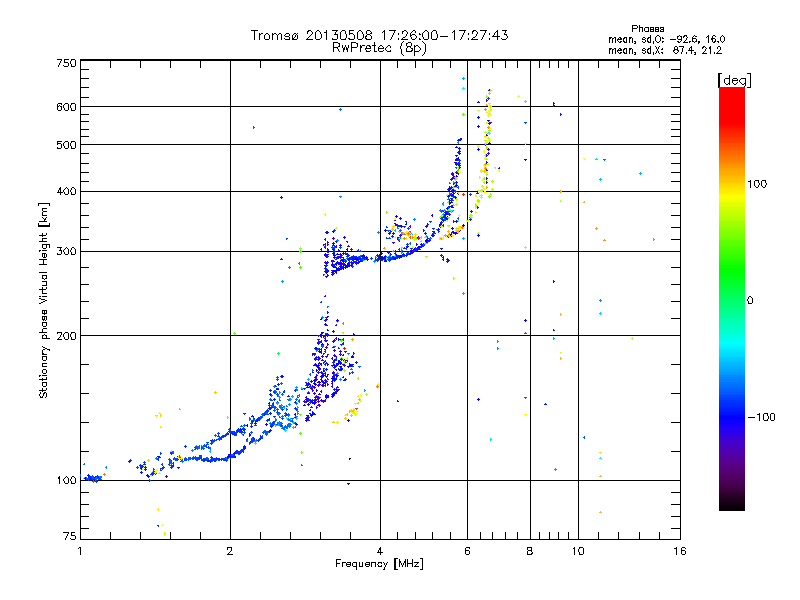Click the x-axis tick label '16'
Viewport: 800px width, 600px height.
coord(680,551)
